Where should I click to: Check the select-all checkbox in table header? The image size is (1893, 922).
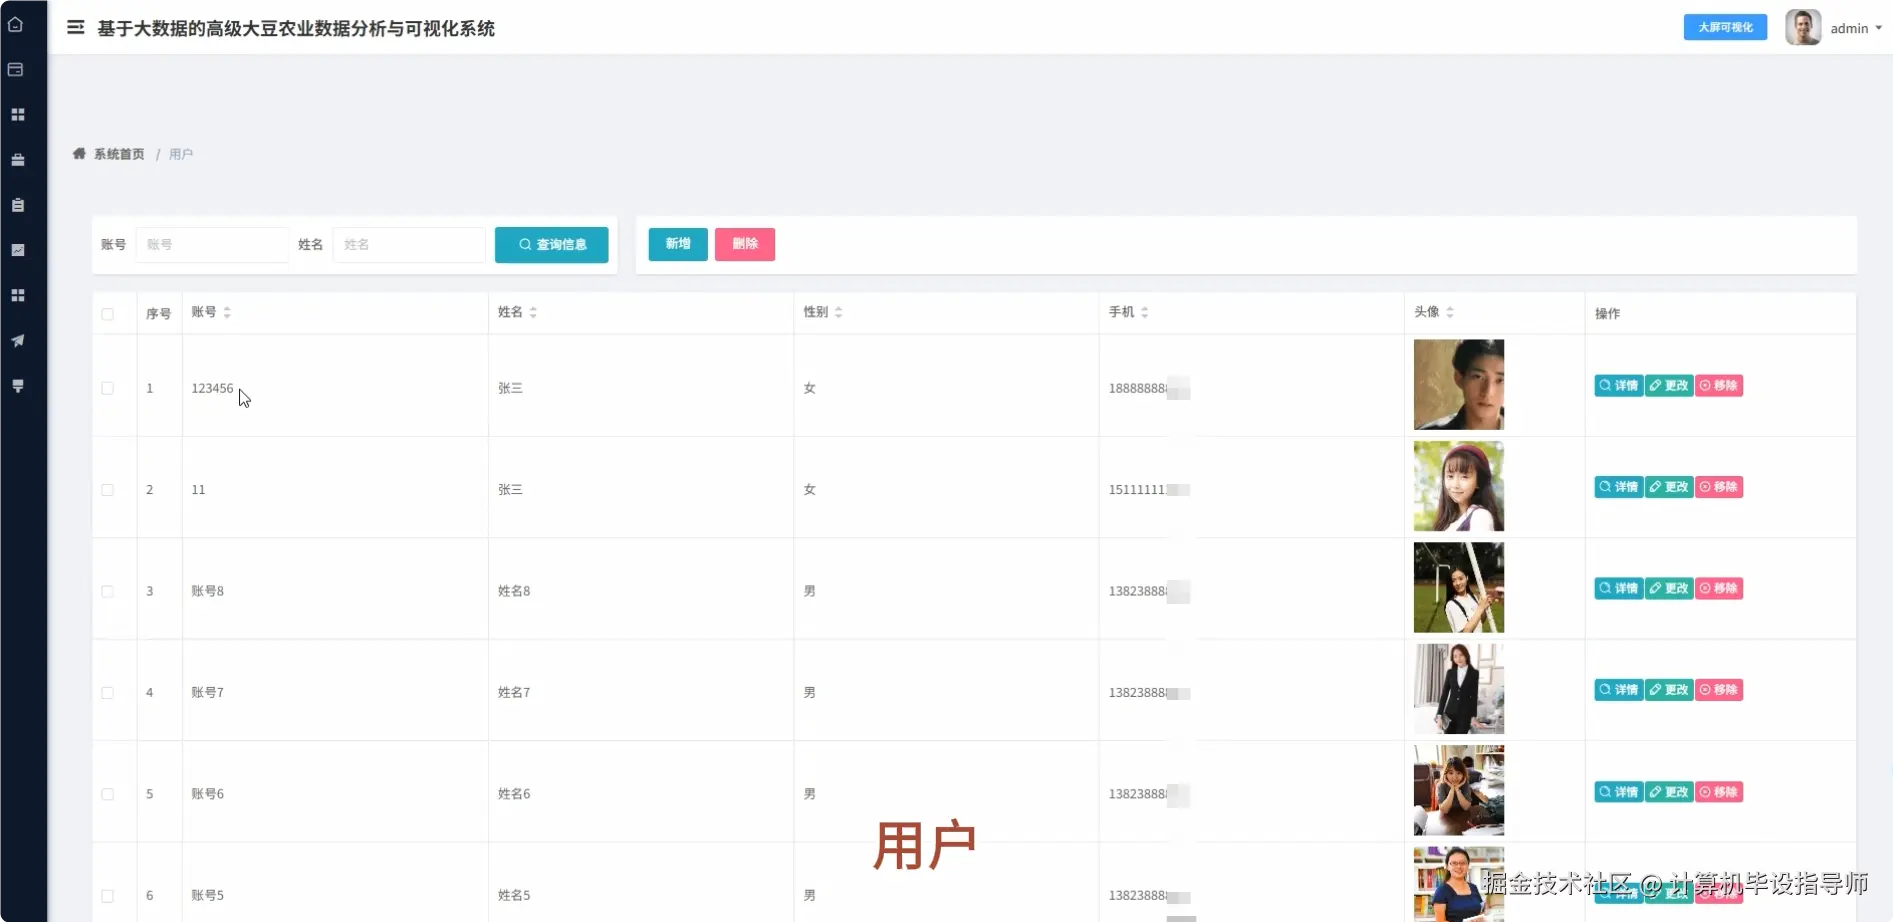pyautogui.click(x=108, y=313)
